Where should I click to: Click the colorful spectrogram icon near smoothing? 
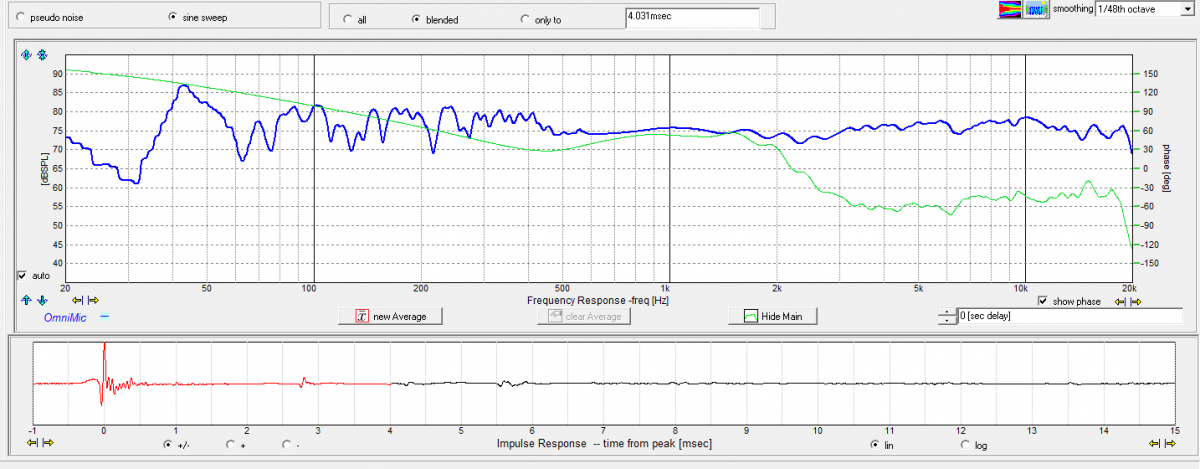1010,10
